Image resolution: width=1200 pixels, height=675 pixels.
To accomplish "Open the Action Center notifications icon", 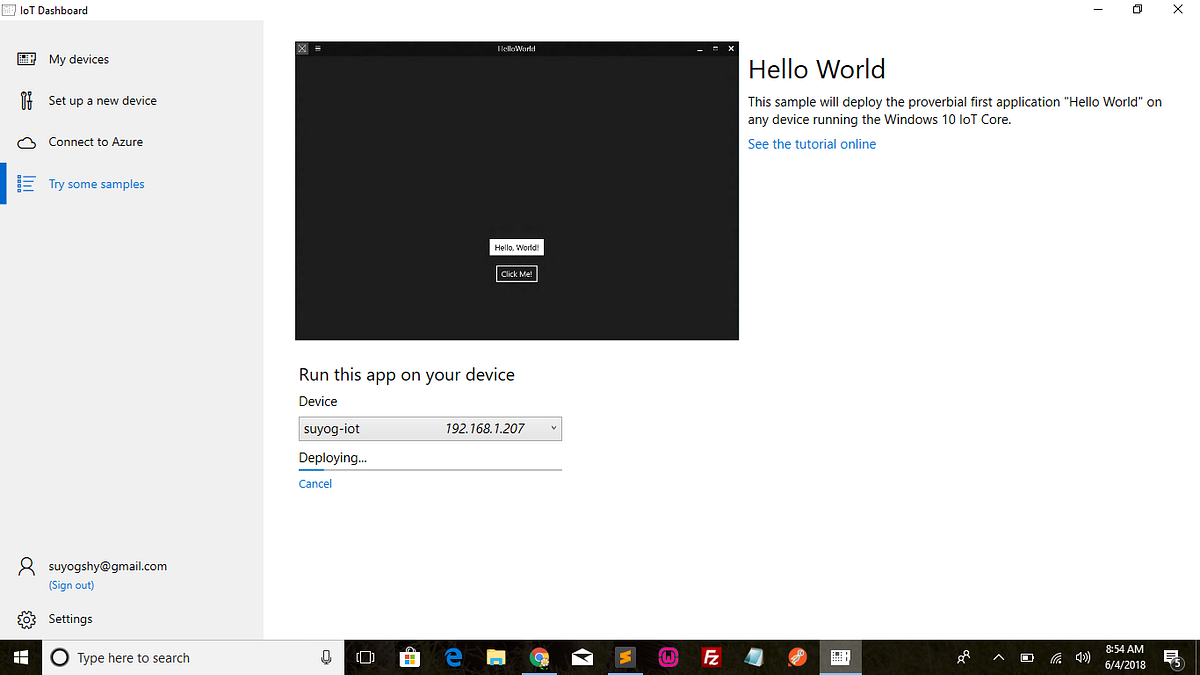I will [1173, 657].
